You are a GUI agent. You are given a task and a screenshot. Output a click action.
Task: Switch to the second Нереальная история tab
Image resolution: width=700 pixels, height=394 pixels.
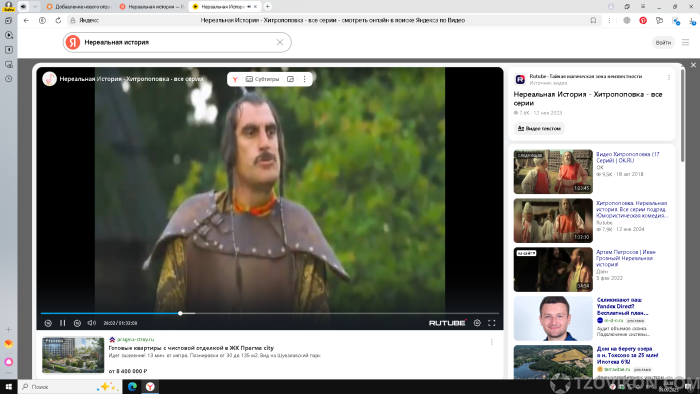(x=152, y=7)
